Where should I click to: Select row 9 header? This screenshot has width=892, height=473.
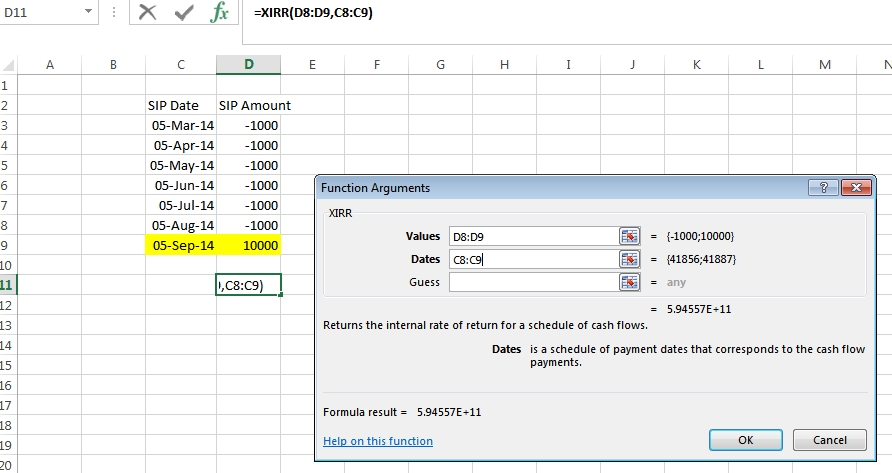coord(8,245)
